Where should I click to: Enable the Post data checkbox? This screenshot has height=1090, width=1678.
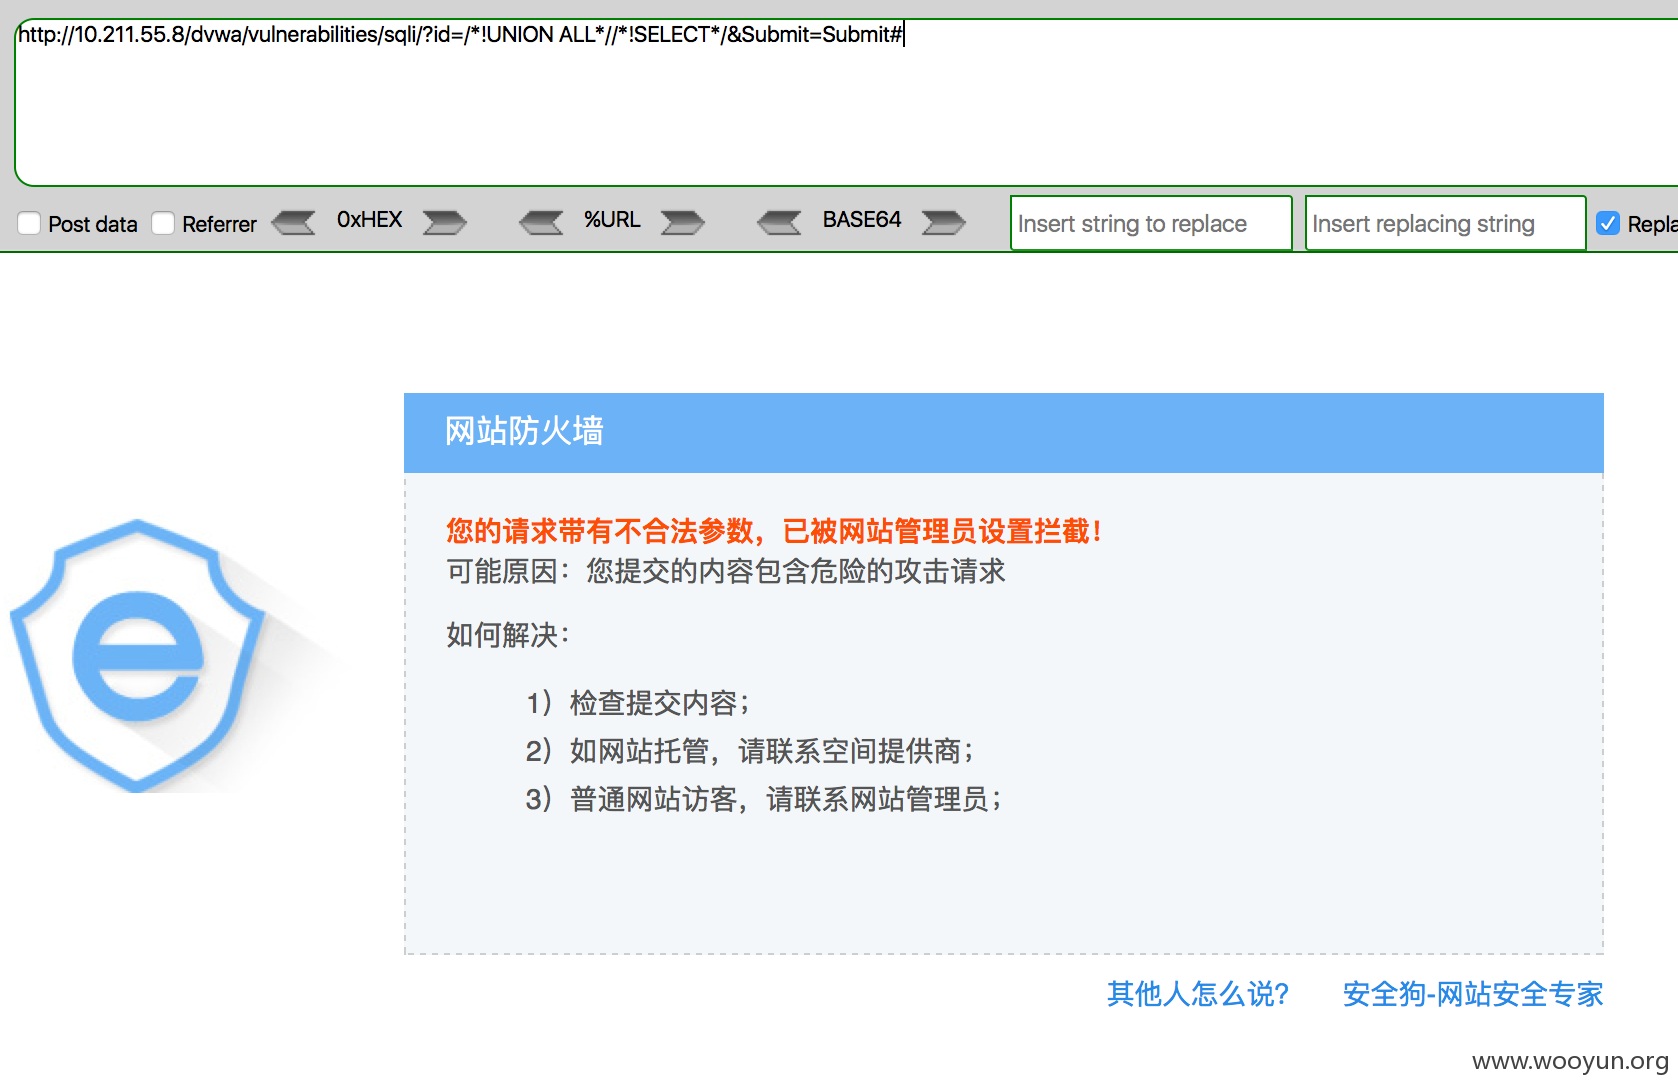coord(30,223)
